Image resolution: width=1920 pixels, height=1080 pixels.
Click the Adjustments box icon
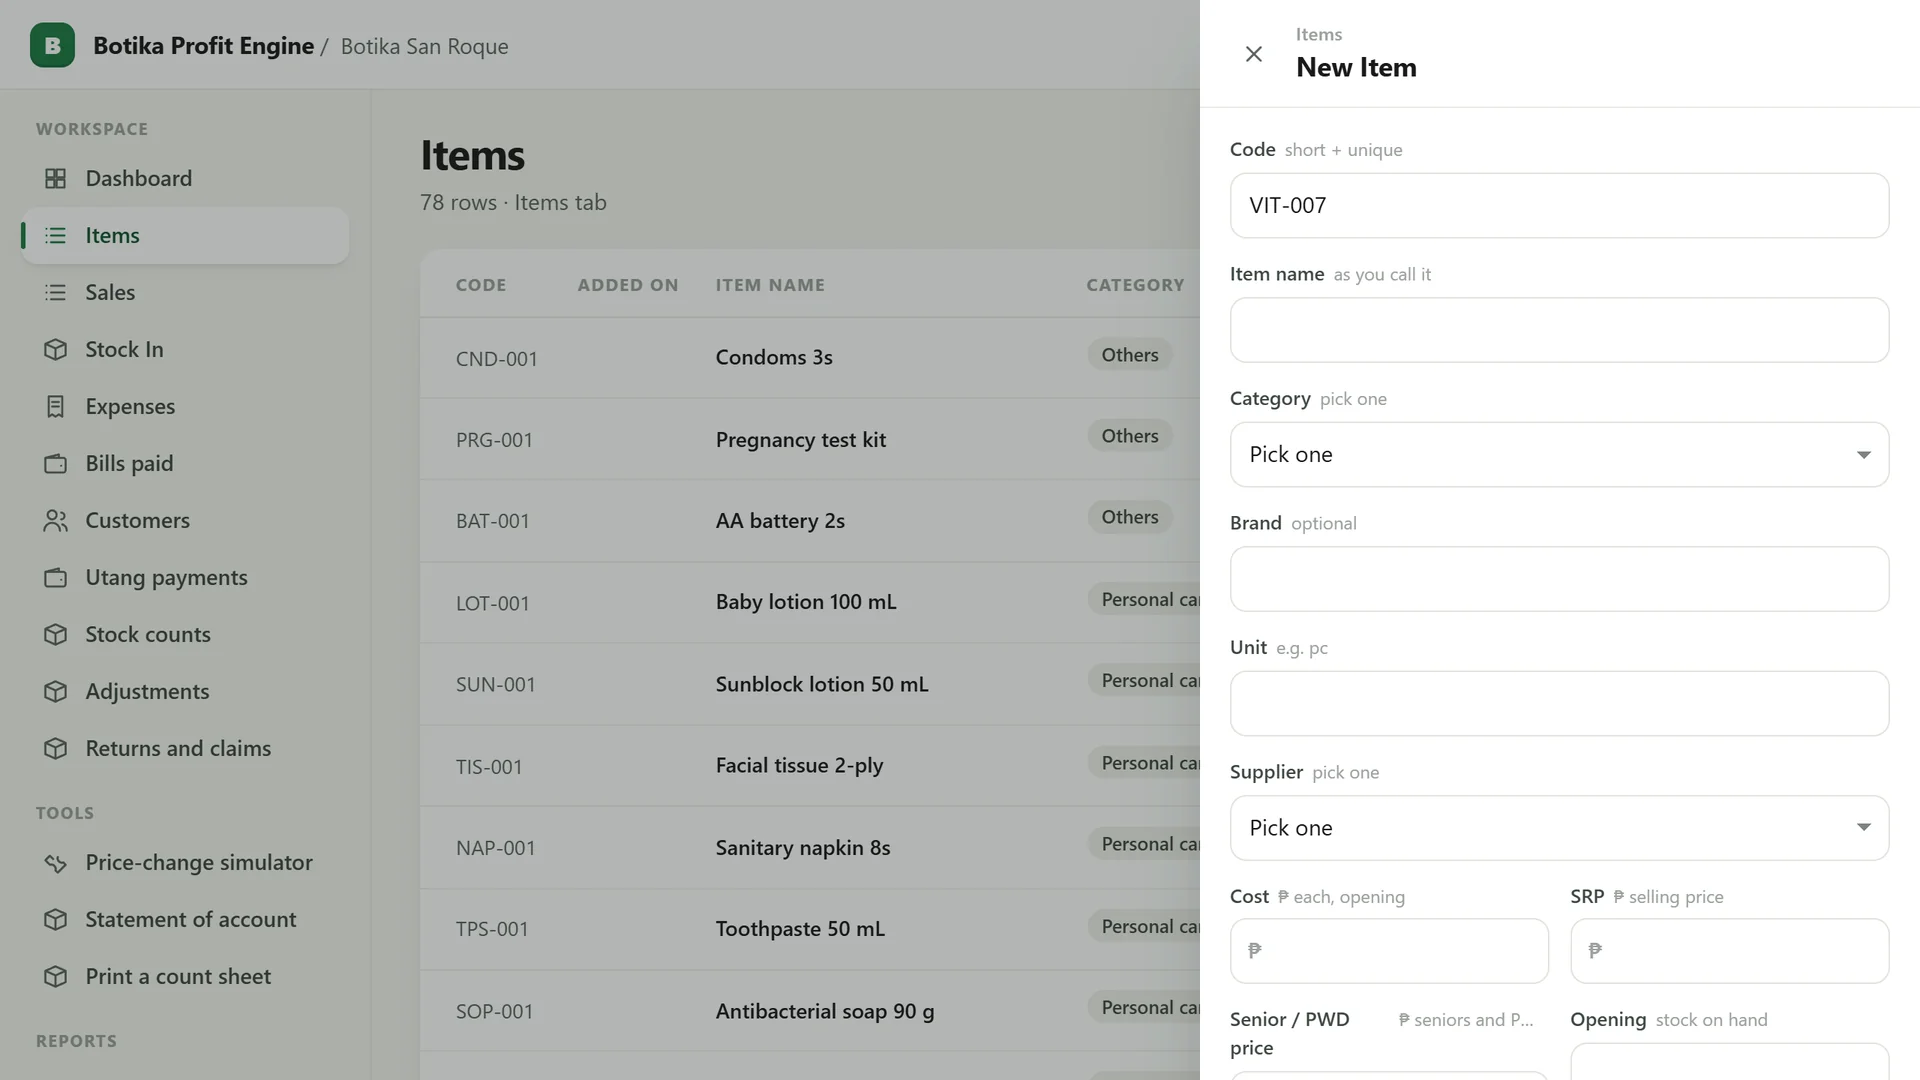56,691
